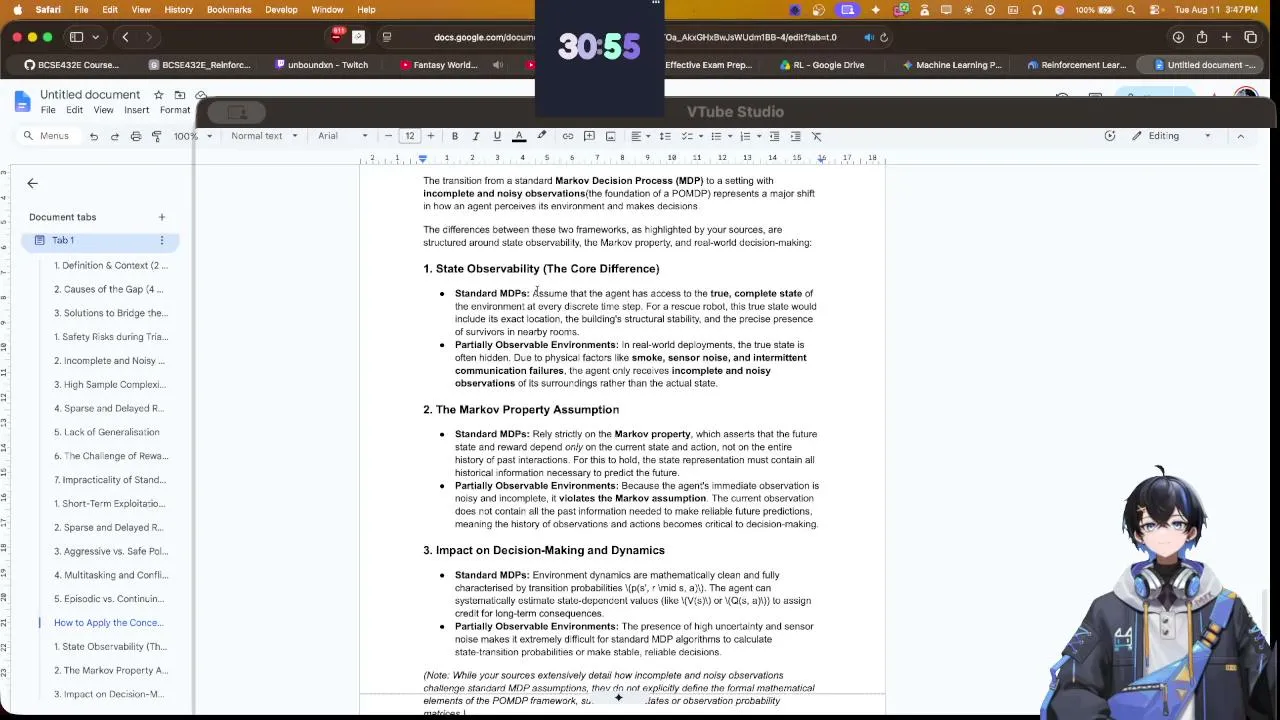Navigate to '5. Episodic vs. Continuin...' outline item
This screenshot has width=1280, height=720.
pos(109,599)
